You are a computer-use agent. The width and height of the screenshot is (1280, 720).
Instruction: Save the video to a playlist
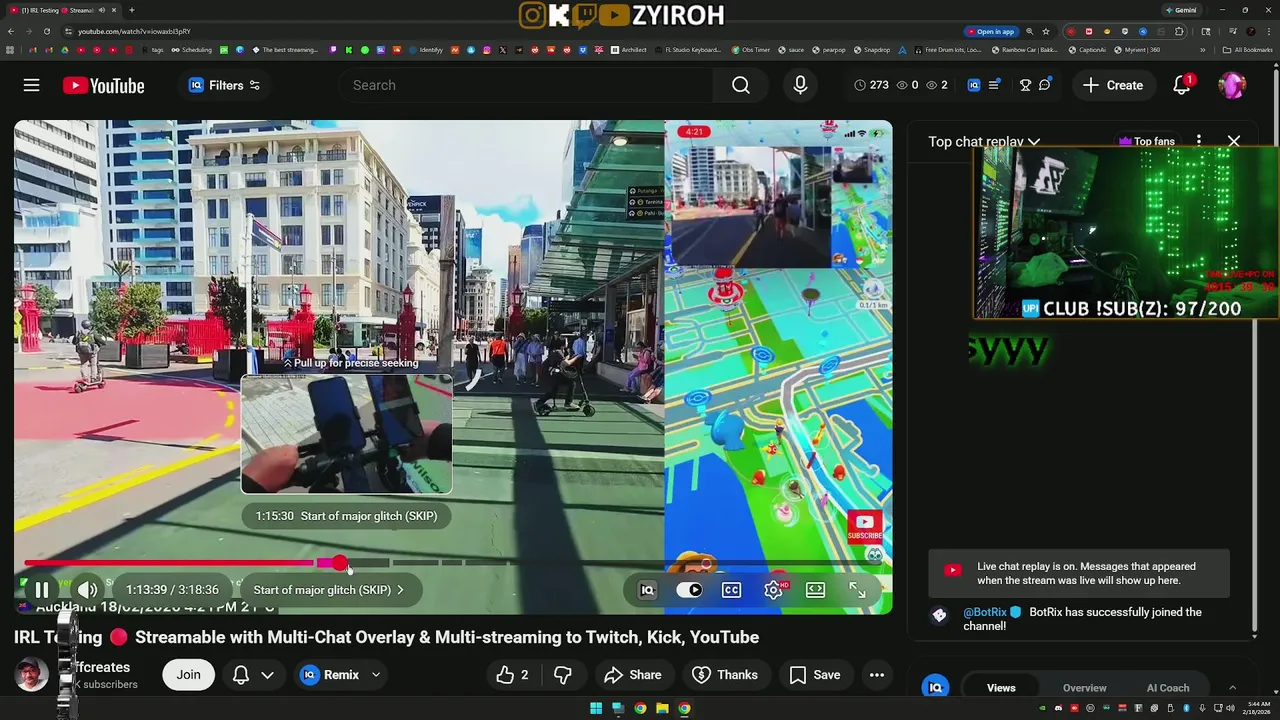click(x=815, y=675)
